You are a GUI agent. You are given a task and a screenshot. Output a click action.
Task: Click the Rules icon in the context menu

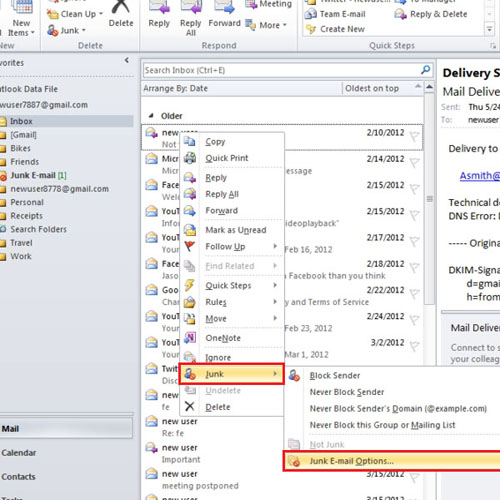(x=190, y=302)
